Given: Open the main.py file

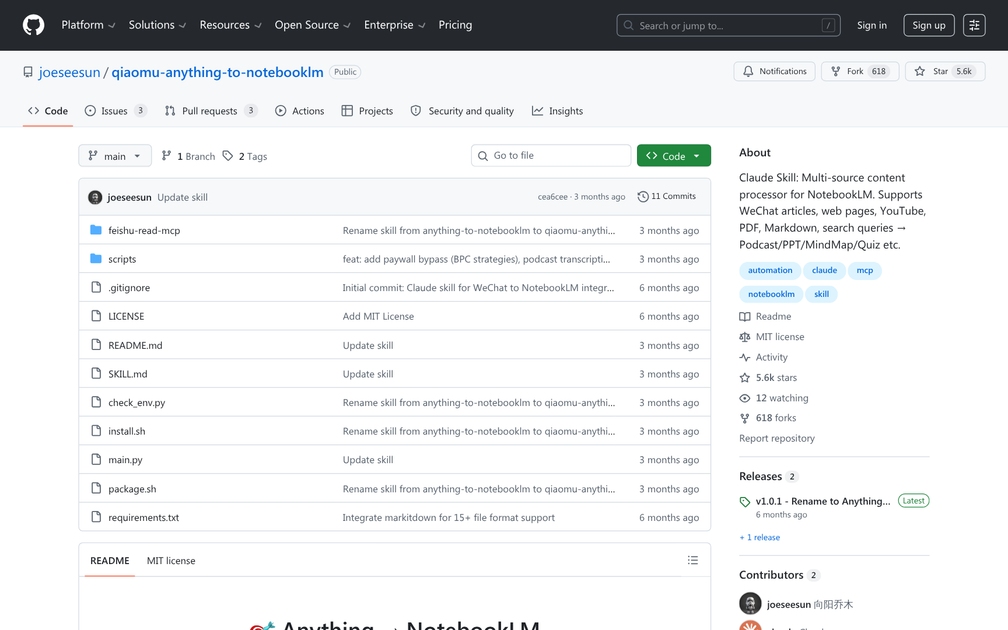Looking at the screenshot, I should click(x=125, y=460).
